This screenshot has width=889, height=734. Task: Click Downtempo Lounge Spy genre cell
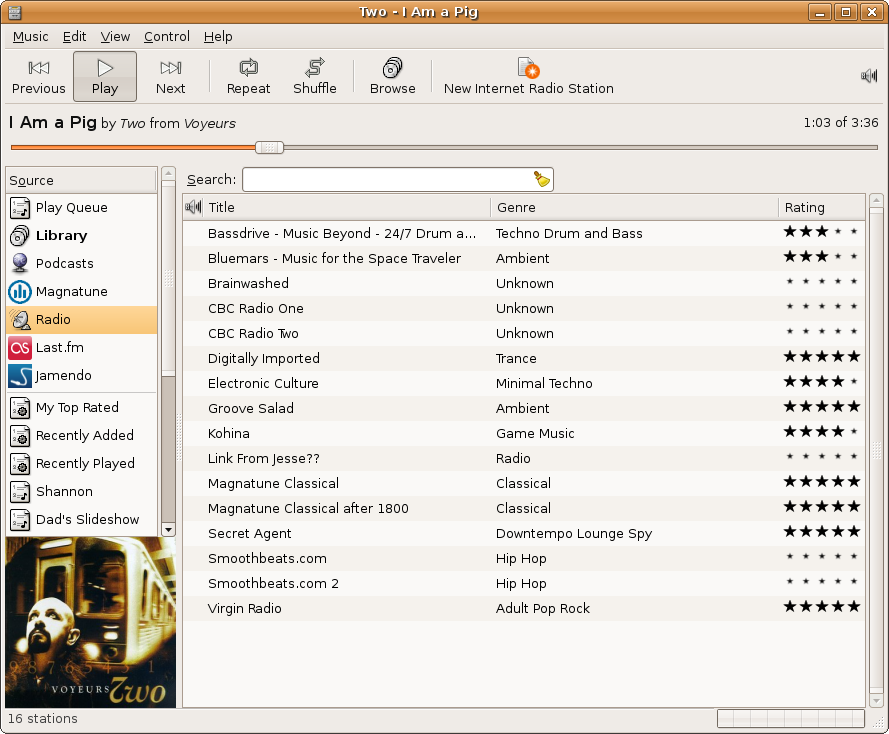tap(574, 533)
